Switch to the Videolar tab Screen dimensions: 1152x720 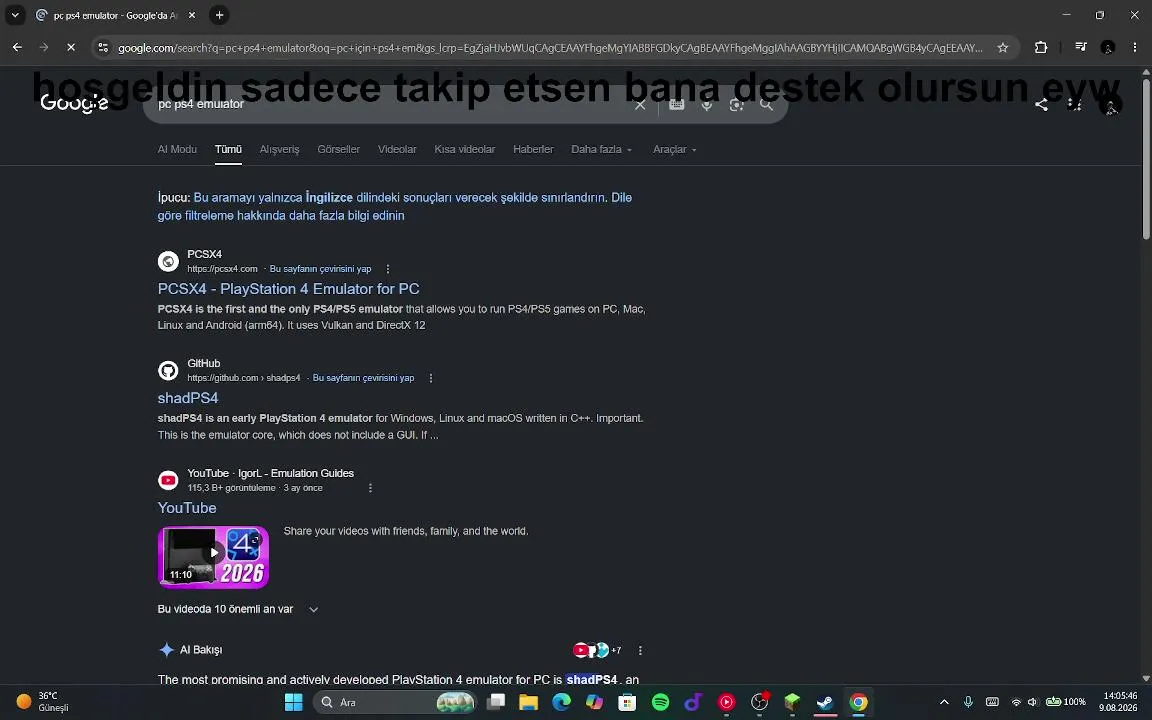397,149
